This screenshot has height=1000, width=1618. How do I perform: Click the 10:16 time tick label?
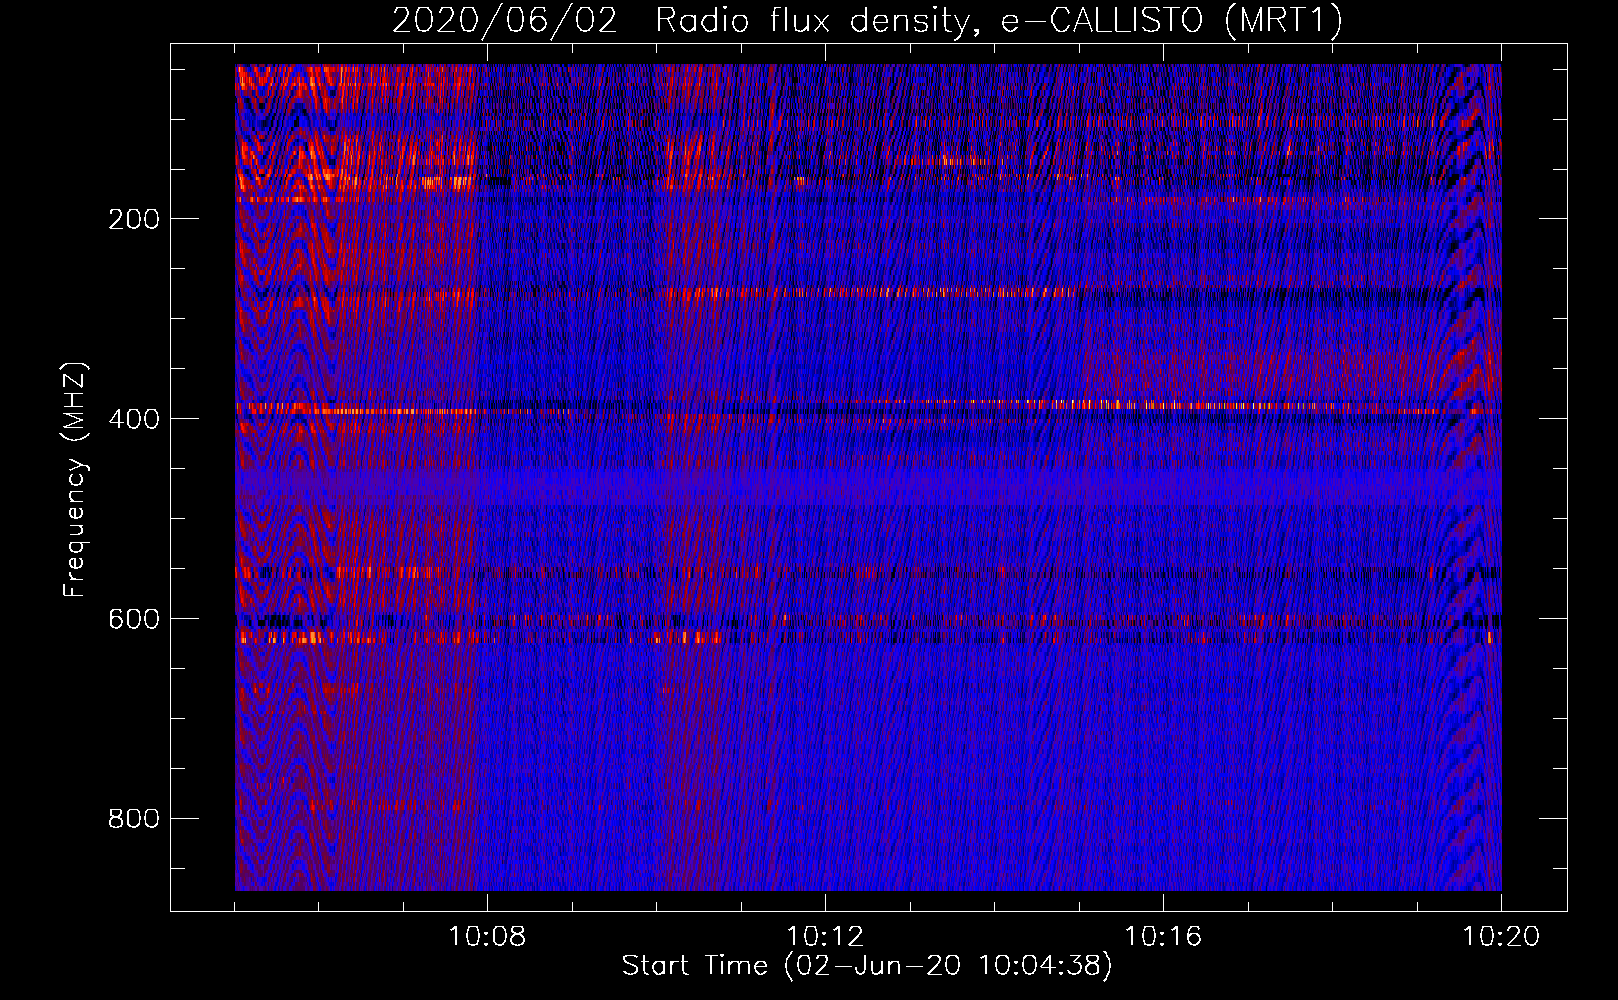click(1163, 937)
